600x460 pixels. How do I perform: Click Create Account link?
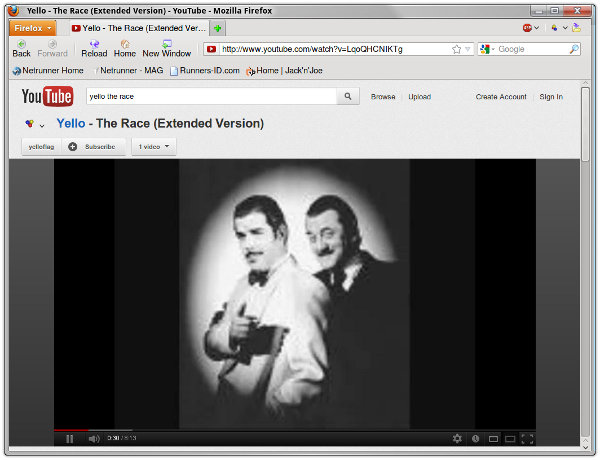coord(501,97)
